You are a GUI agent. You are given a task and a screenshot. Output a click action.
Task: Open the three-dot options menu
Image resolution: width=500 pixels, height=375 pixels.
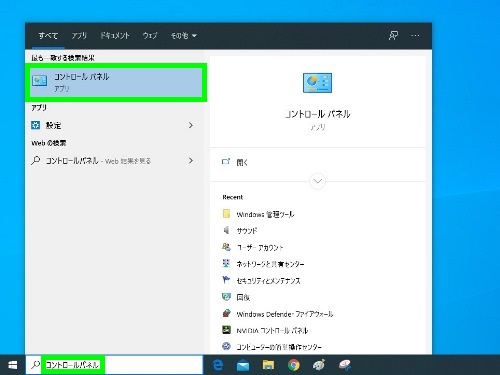pyautogui.click(x=415, y=35)
